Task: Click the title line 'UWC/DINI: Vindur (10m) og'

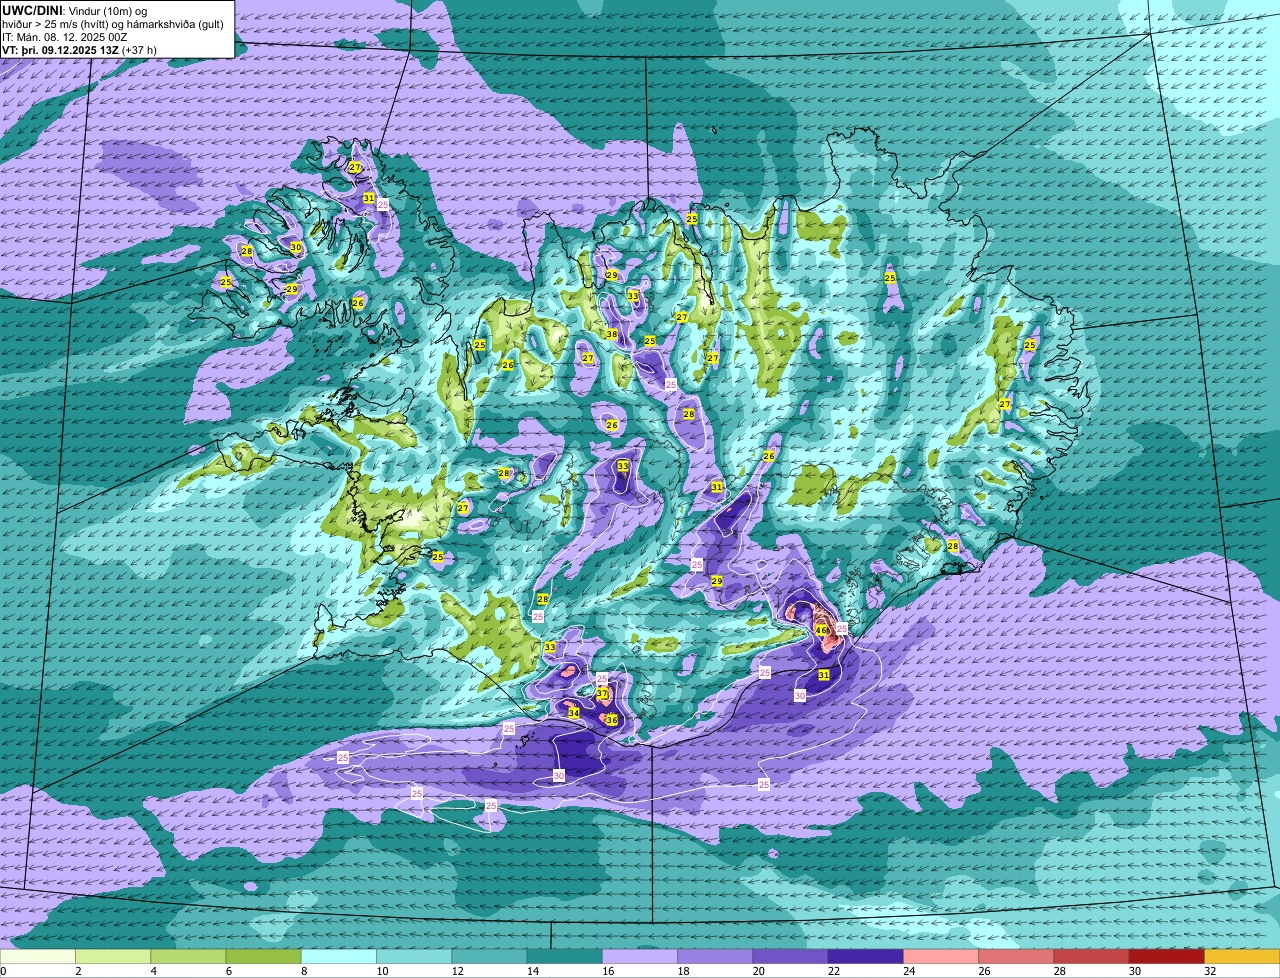Action: click(75, 10)
